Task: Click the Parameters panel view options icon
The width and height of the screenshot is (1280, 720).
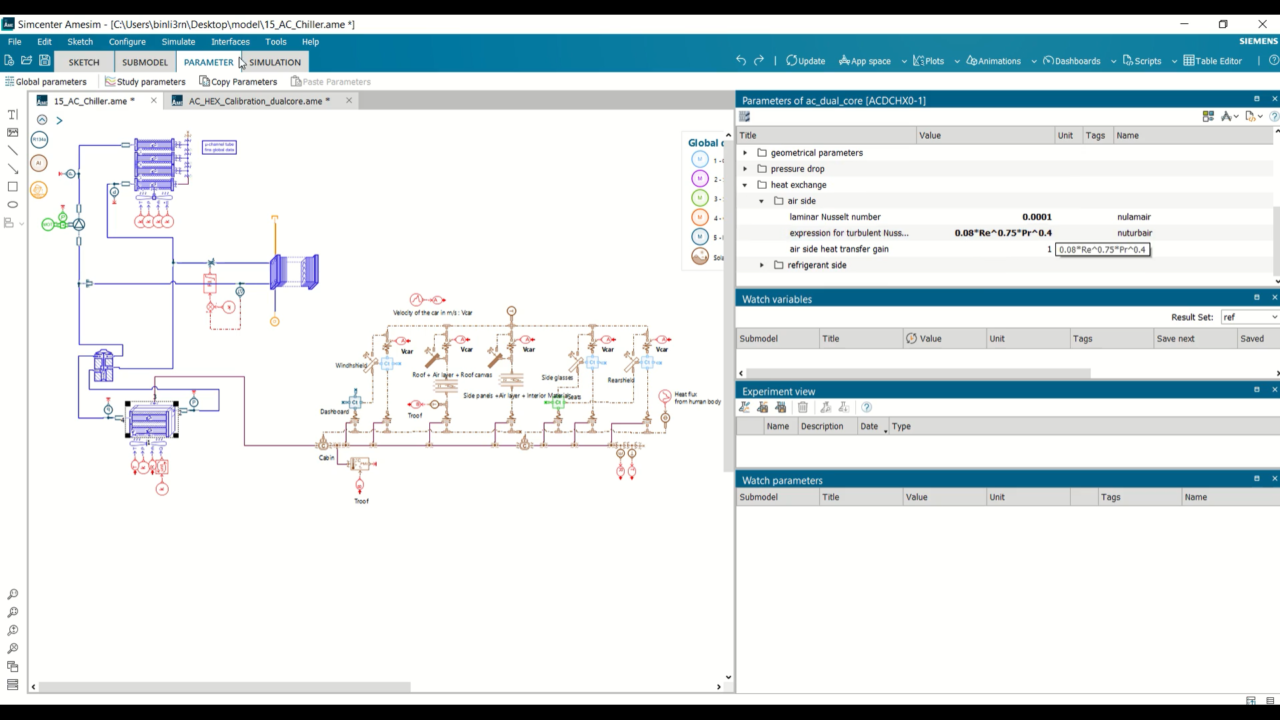Action: pos(1208,117)
